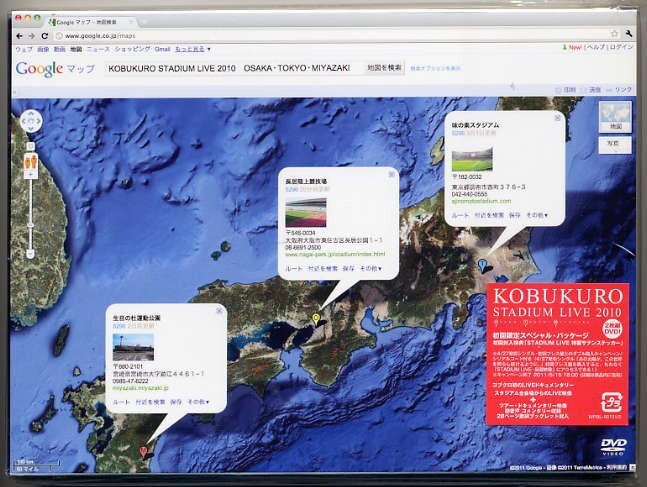Click the zoom slider track
The height and width of the screenshot is (487, 647).
31,214
